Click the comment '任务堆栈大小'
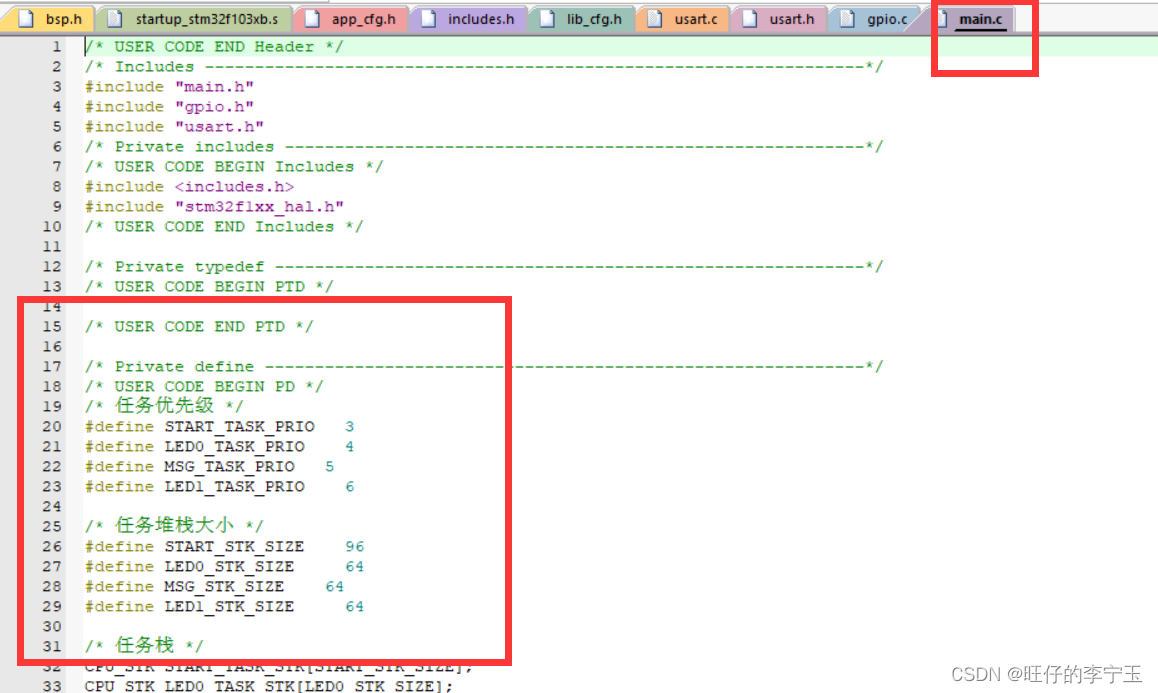This screenshot has width=1158, height=693. point(174,525)
